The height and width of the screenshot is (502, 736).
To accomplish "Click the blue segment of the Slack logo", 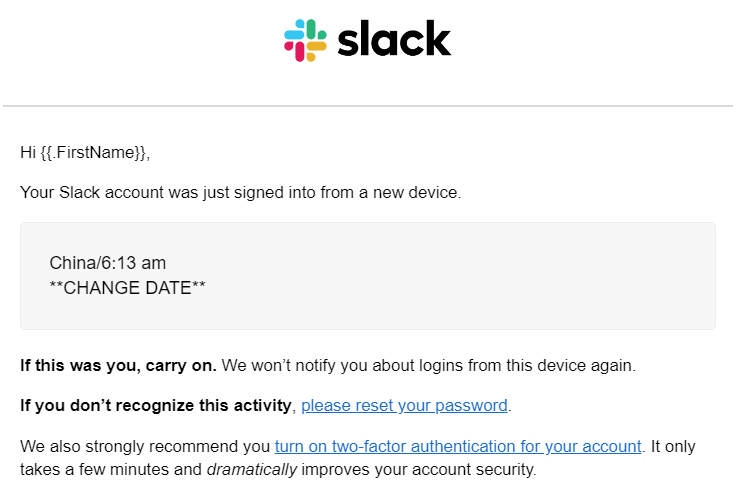I will tap(295, 30).
